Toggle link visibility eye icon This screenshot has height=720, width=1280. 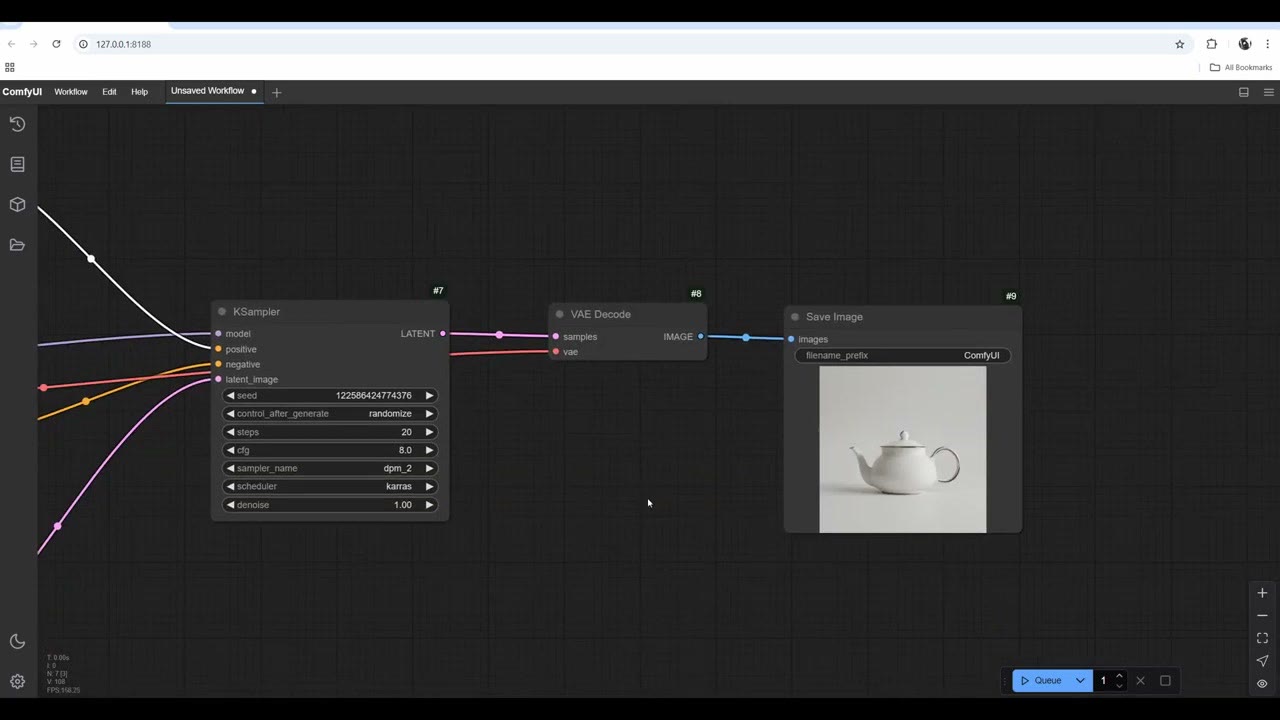coord(1262,684)
